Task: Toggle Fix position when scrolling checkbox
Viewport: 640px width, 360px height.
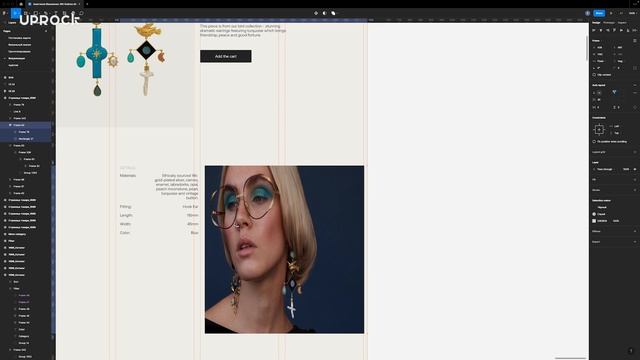Action: tap(594, 141)
